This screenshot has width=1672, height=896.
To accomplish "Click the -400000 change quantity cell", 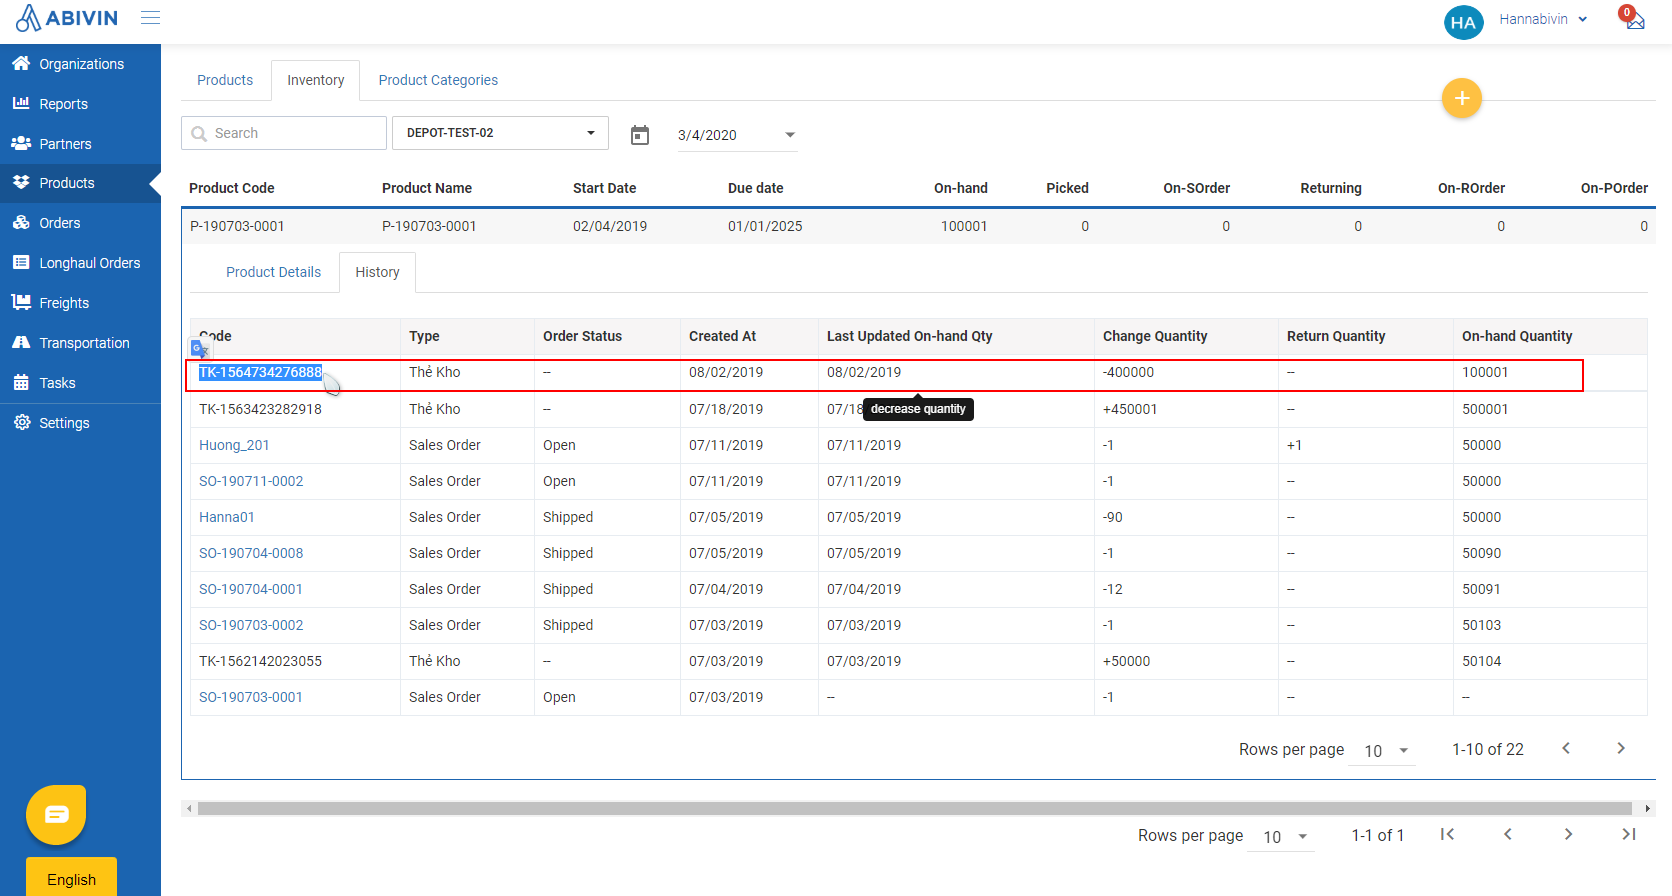I will [1128, 372].
